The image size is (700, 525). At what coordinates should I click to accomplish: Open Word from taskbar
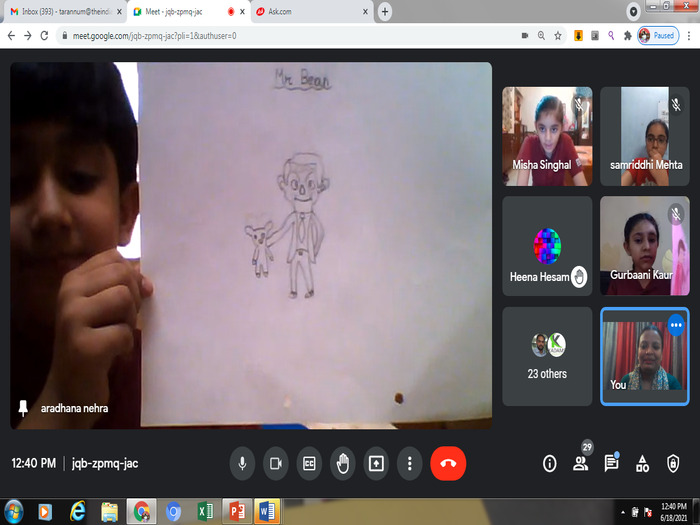click(267, 512)
